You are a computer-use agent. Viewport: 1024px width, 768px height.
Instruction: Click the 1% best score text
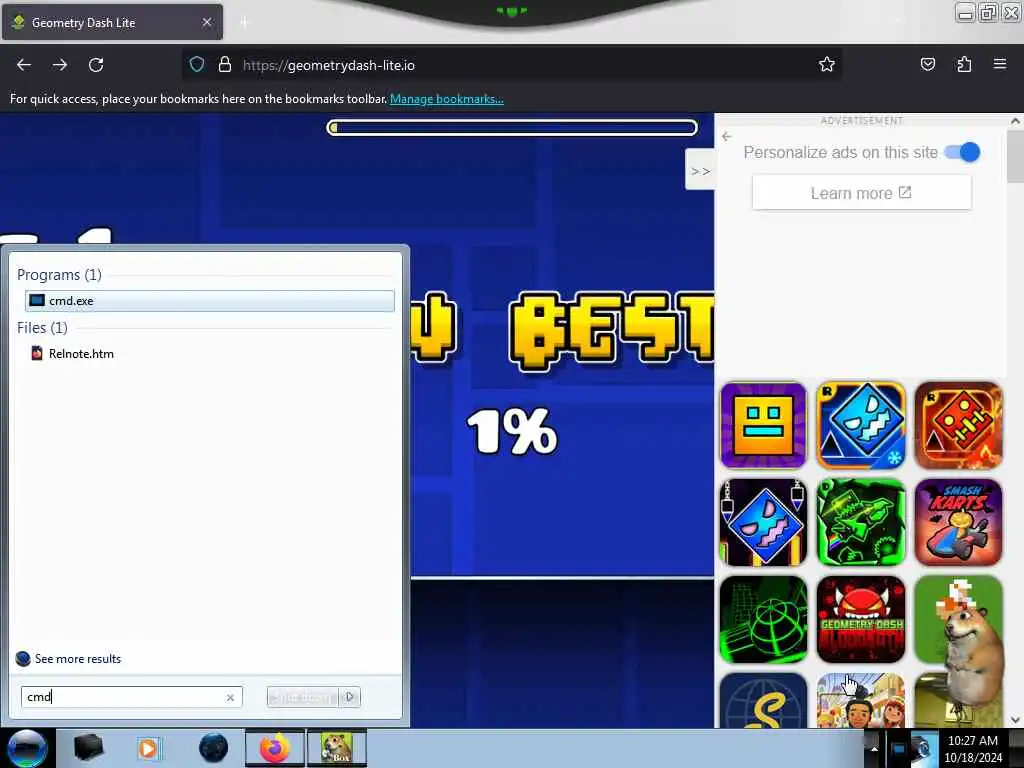(512, 432)
